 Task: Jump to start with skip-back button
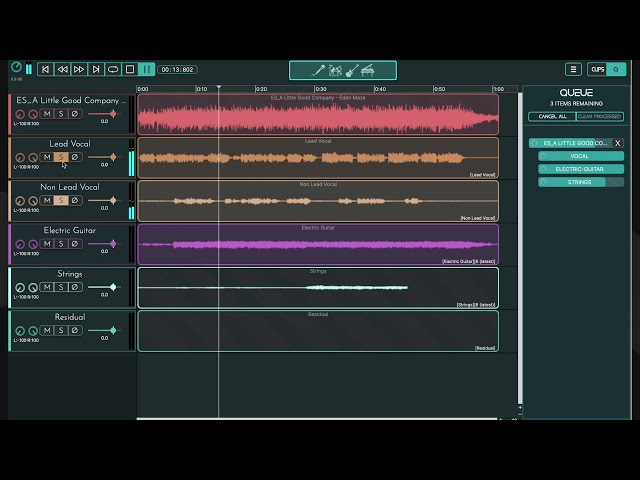pyautogui.click(x=45, y=69)
